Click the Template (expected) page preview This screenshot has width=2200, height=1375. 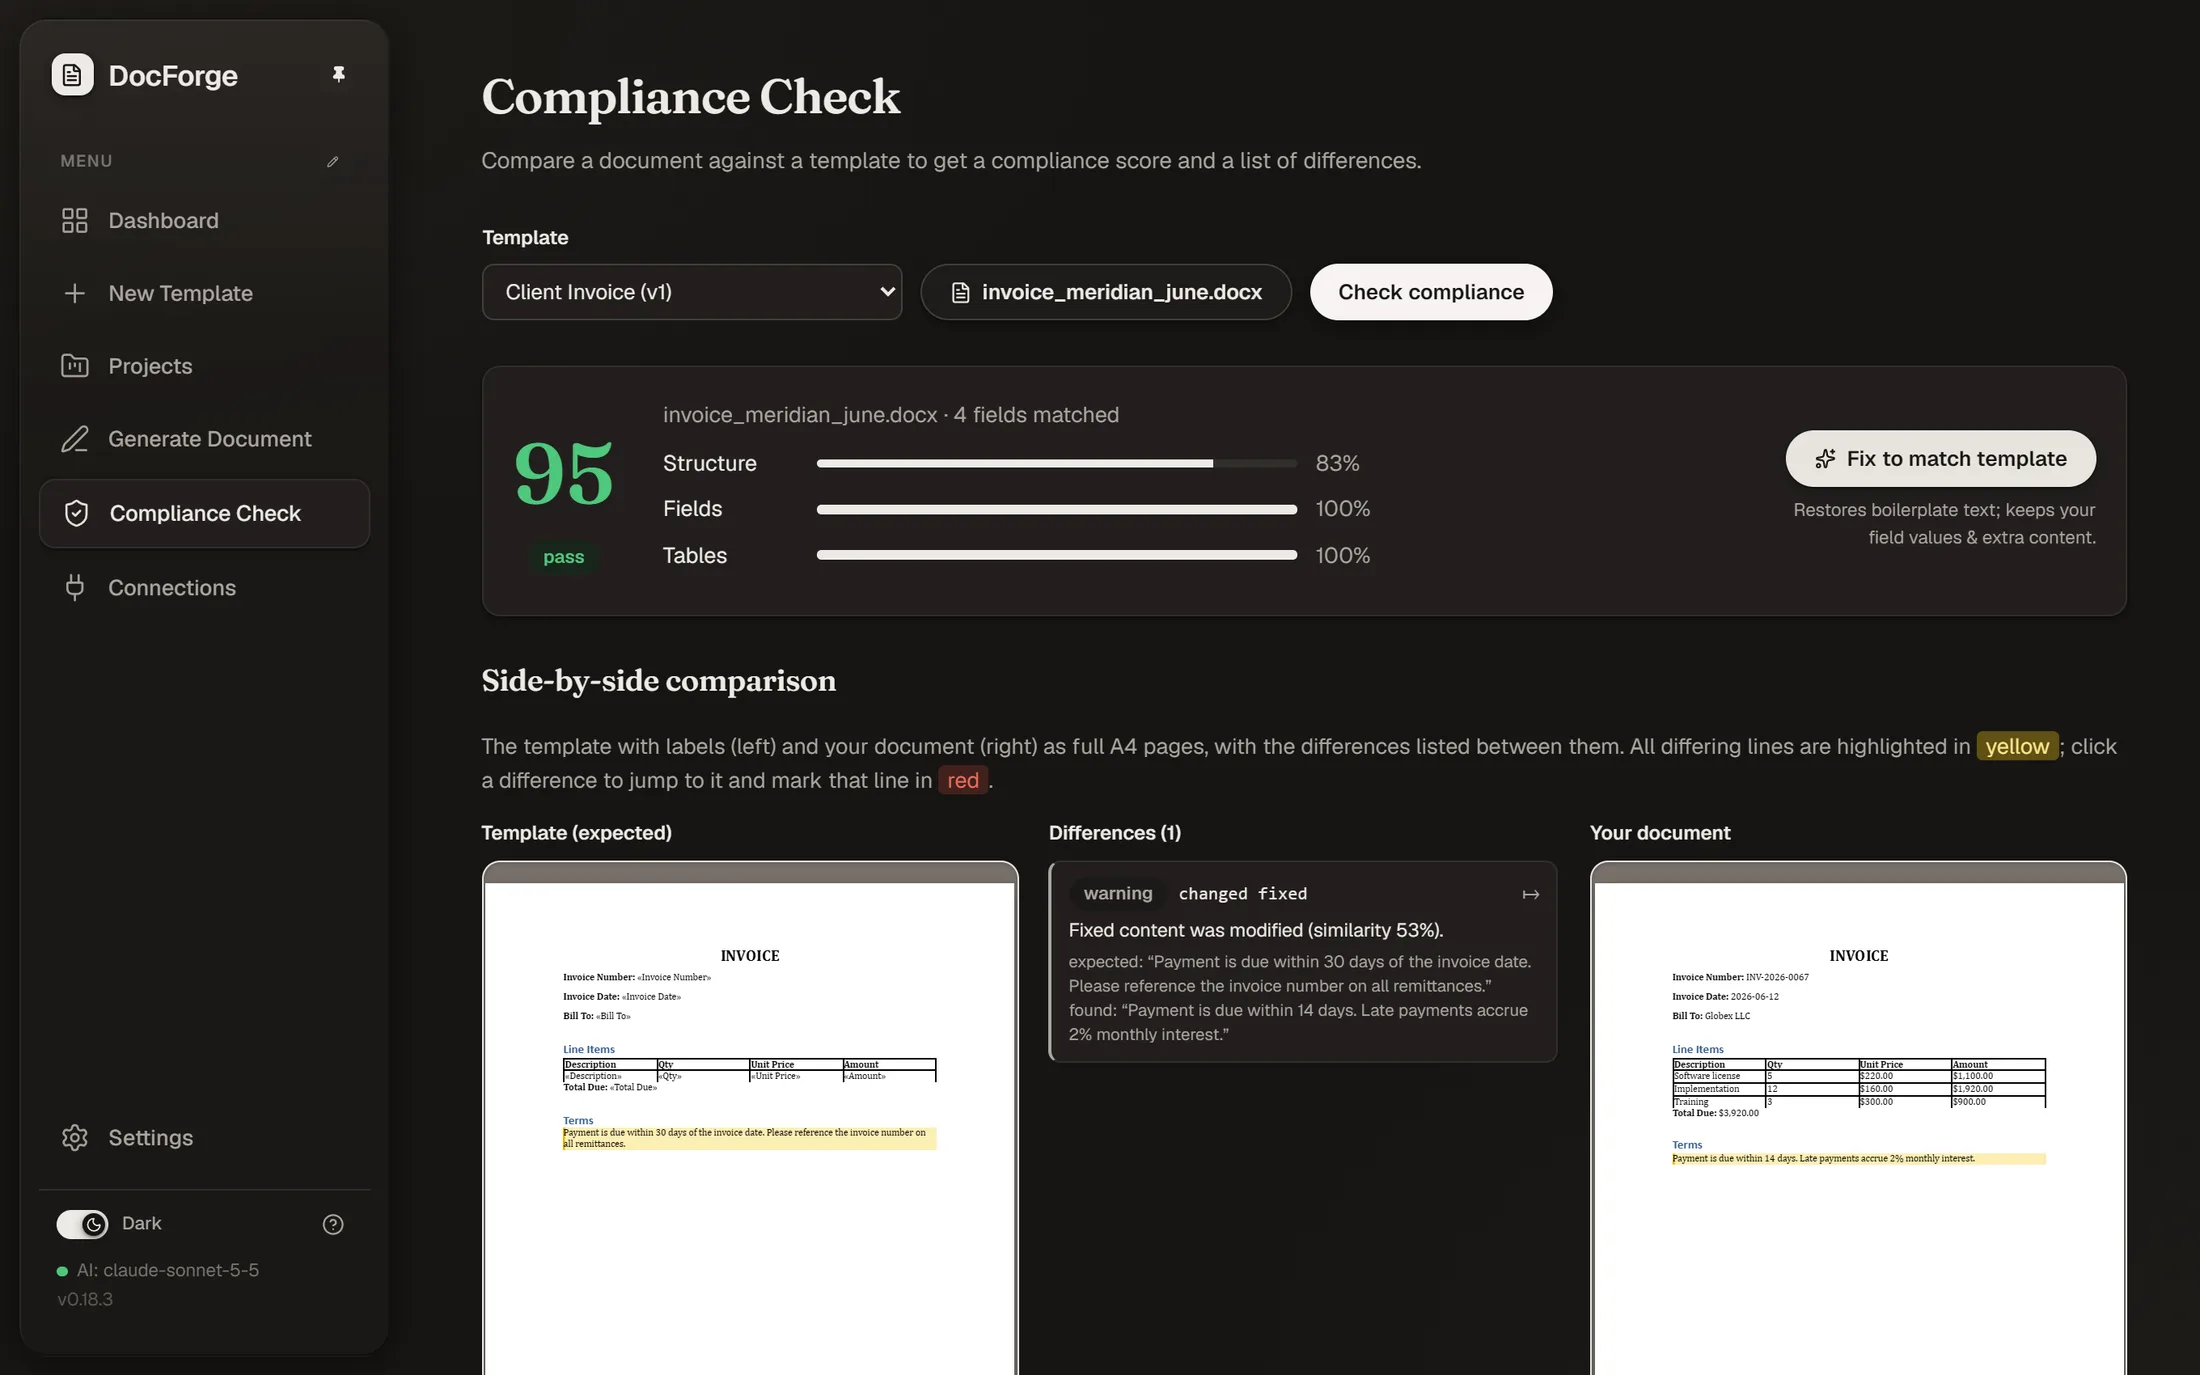coord(750,1118)
